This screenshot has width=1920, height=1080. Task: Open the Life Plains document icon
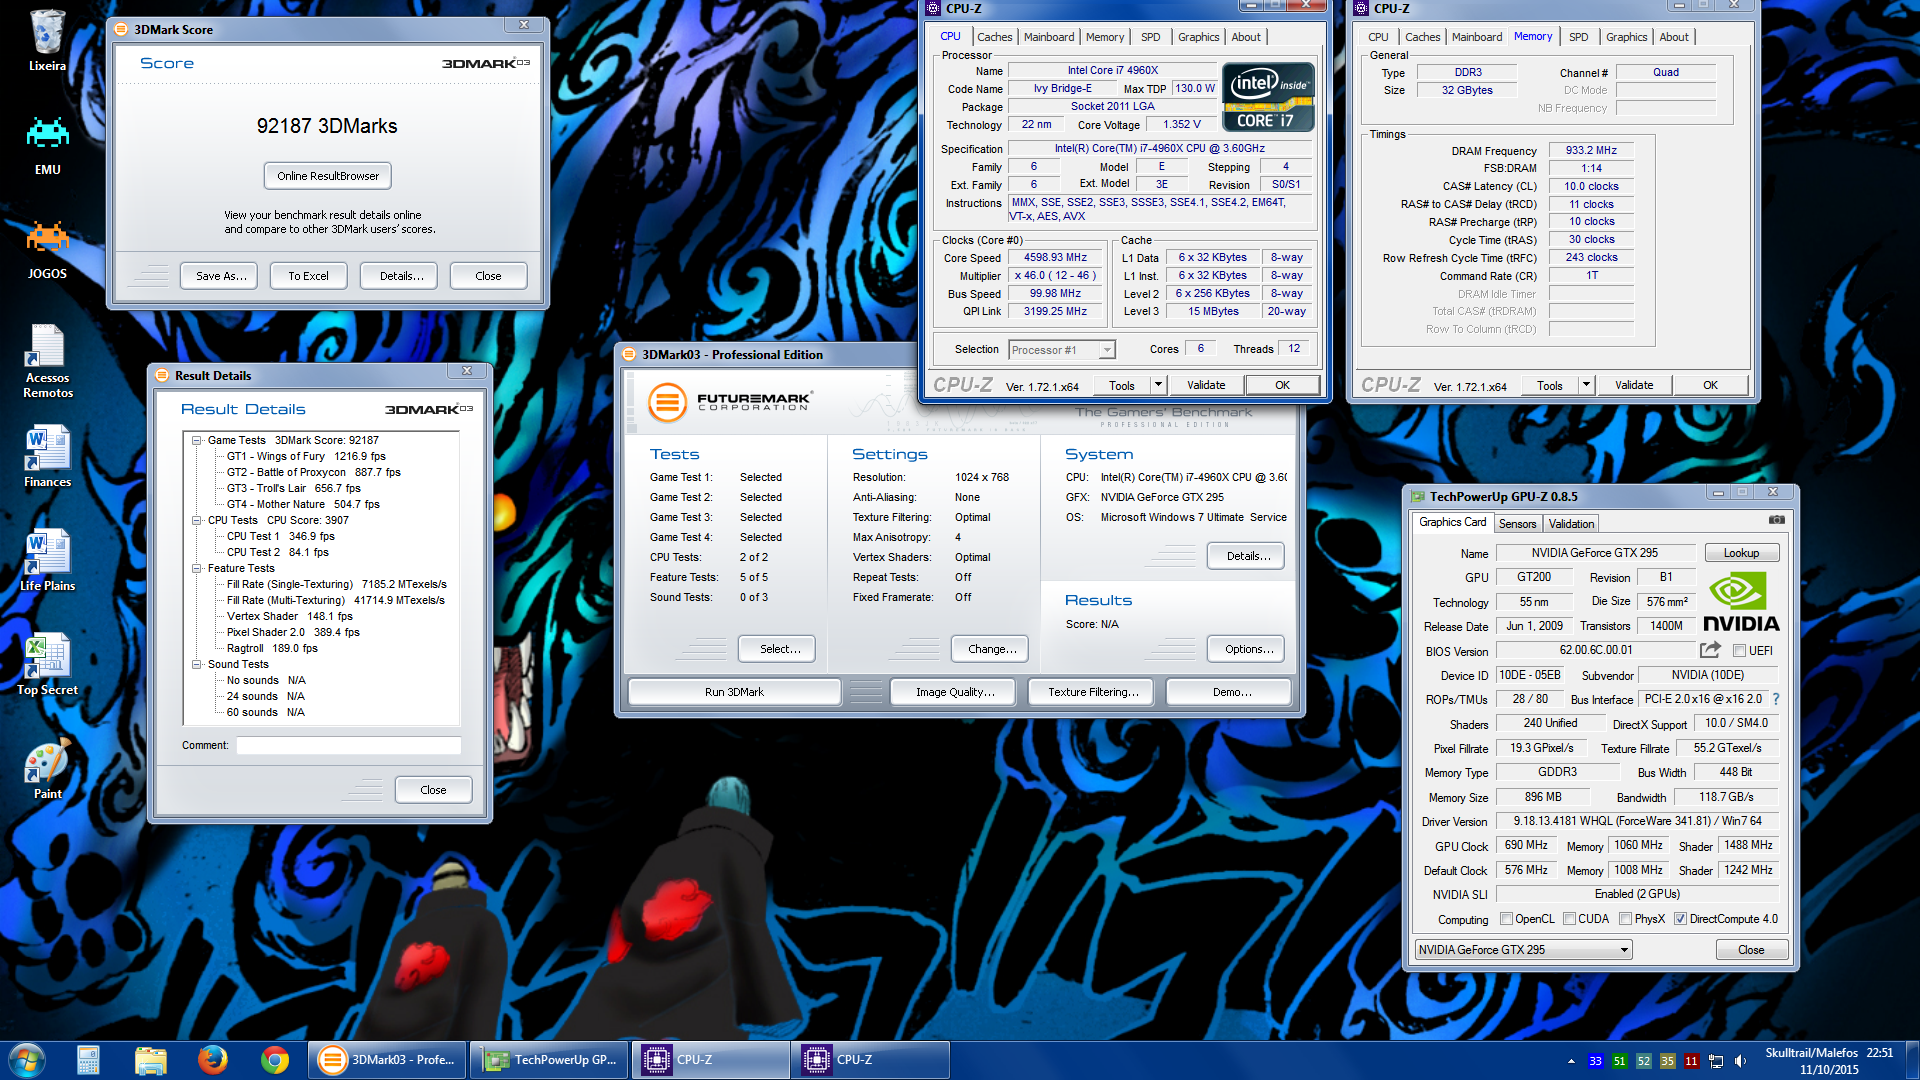click(47, 561)
